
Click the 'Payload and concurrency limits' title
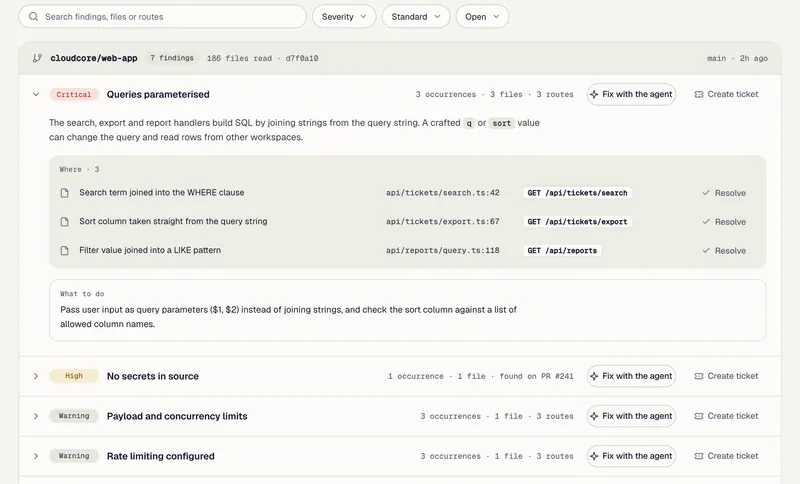point(177,416)
